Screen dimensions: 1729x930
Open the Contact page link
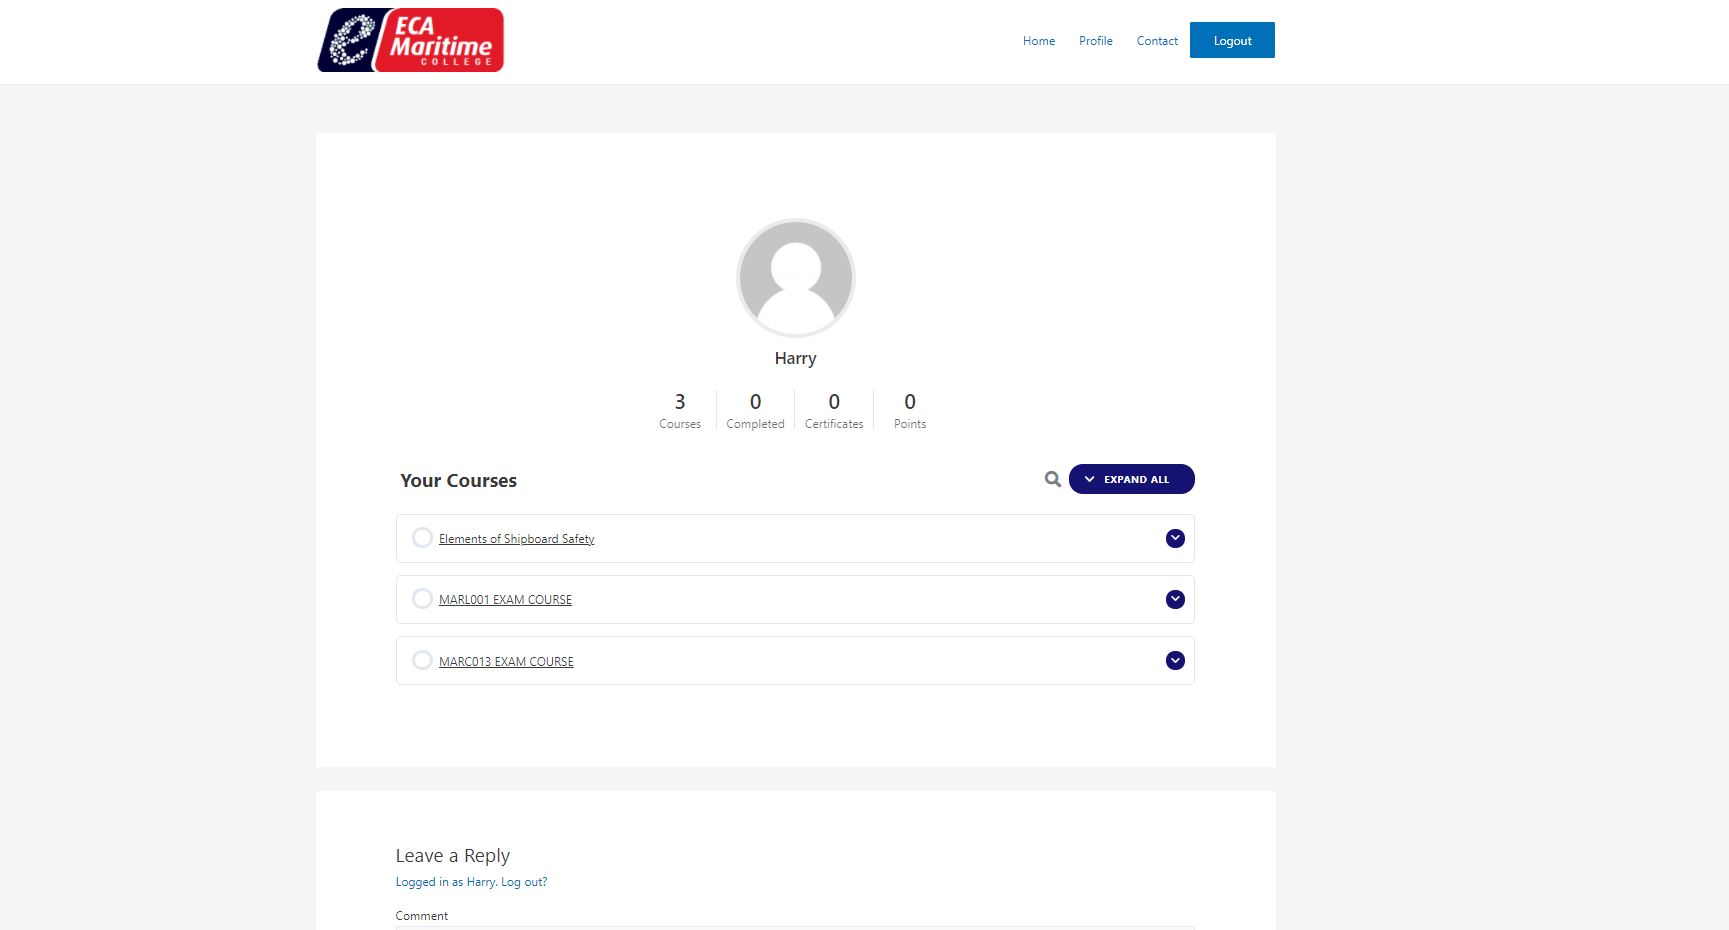click(1157, 41)
